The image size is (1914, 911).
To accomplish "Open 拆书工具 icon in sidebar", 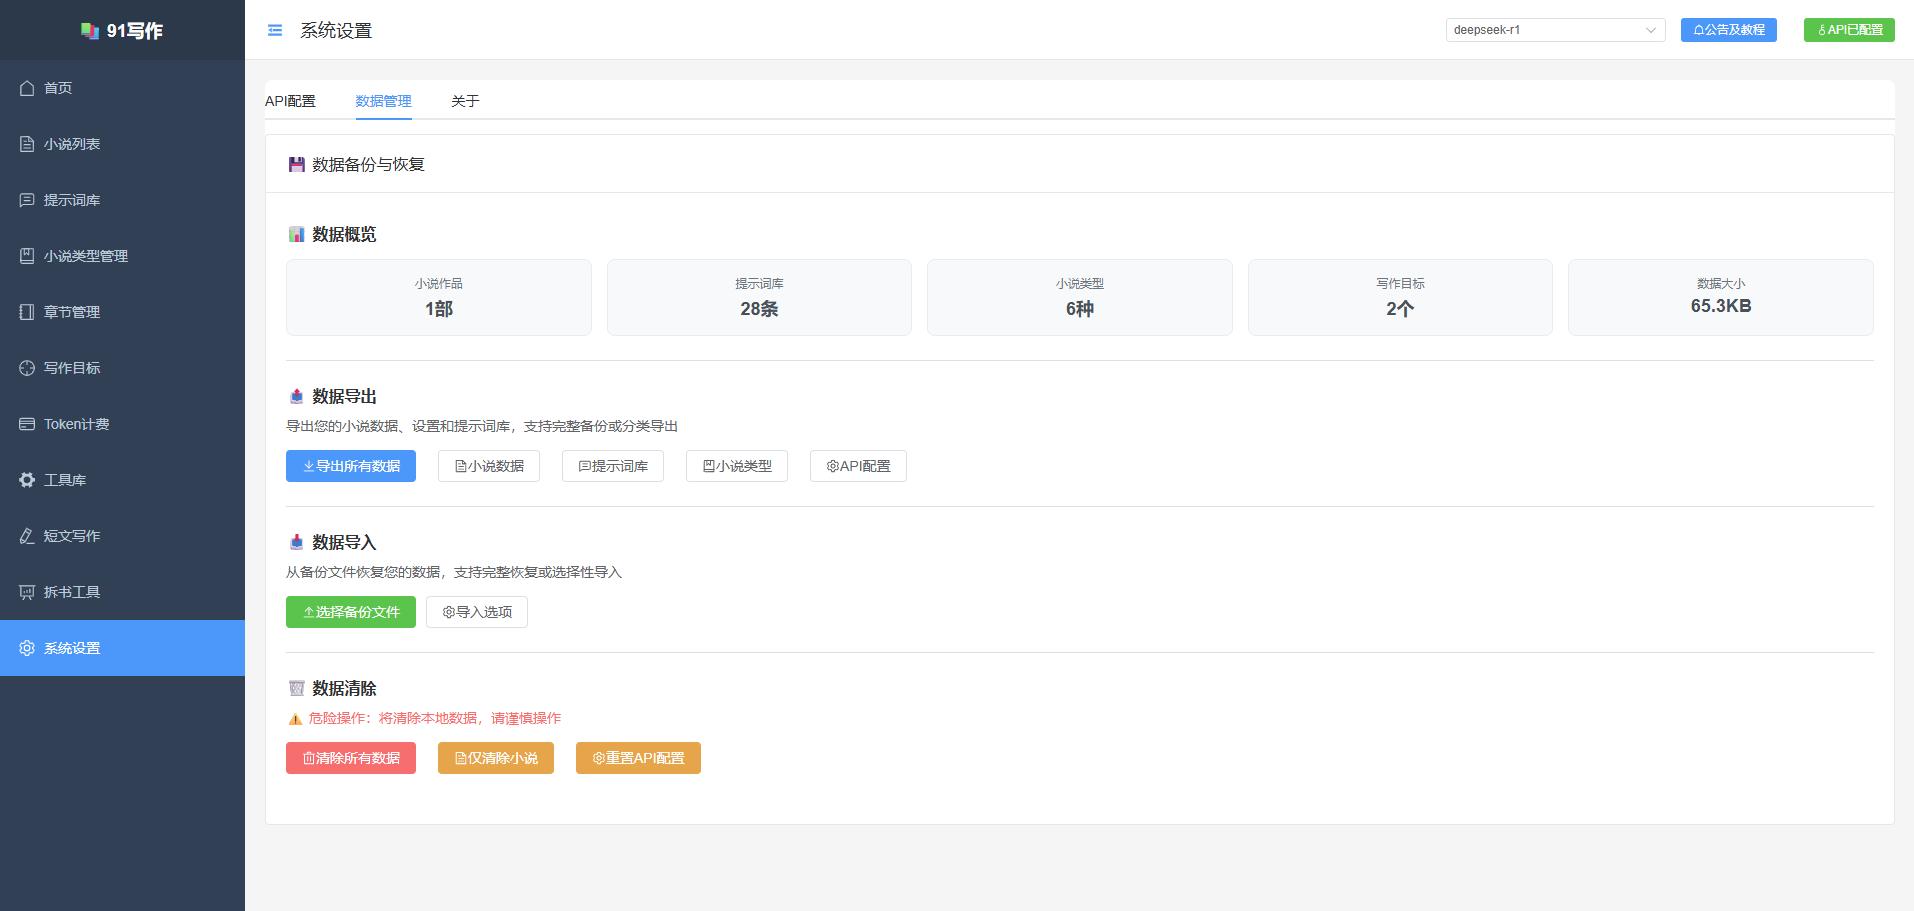I will coord(27,592).
